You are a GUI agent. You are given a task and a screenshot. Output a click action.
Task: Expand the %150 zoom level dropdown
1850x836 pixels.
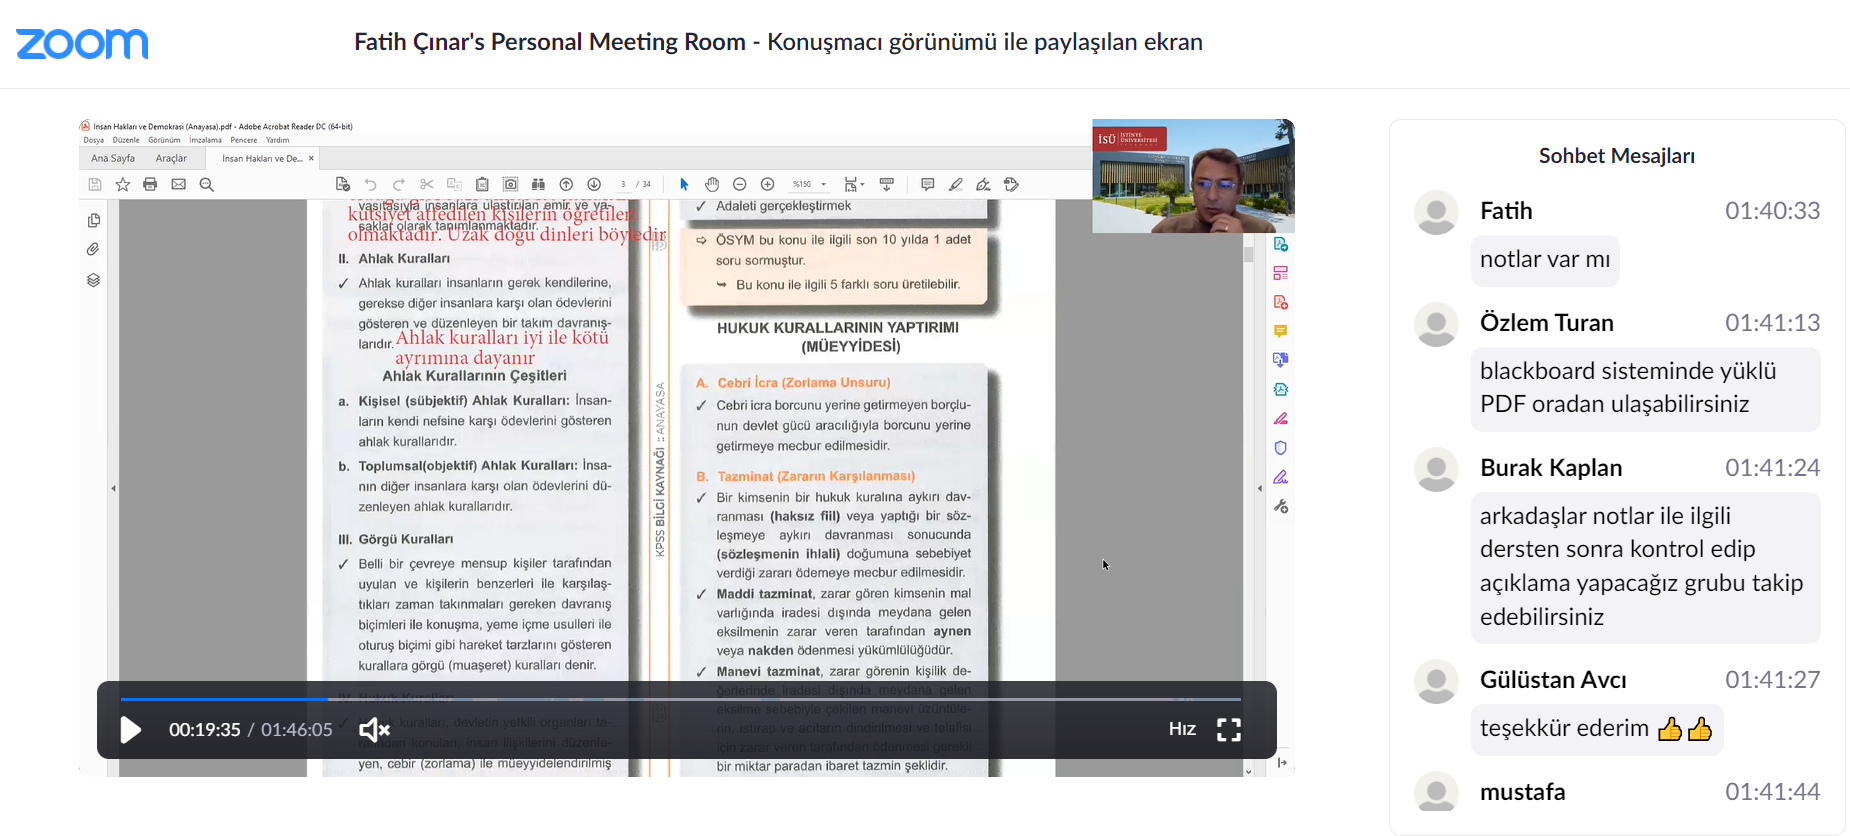tap(824, 185)
